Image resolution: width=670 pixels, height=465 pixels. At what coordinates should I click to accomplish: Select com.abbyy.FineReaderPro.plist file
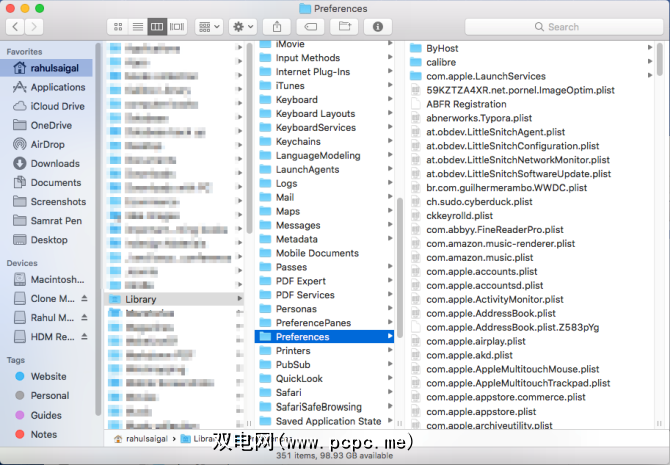pos(530,230)
